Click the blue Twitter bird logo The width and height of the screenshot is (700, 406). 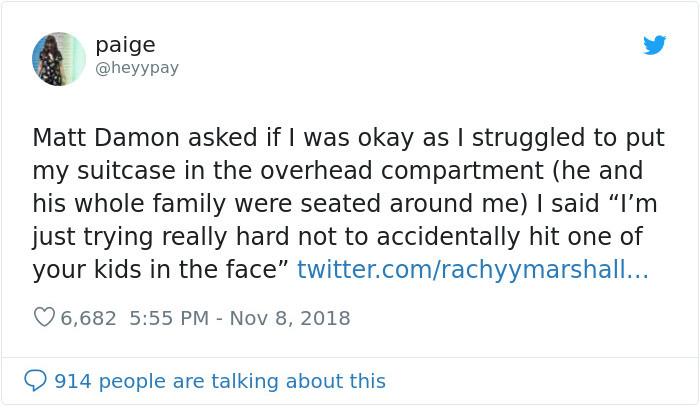654,45
